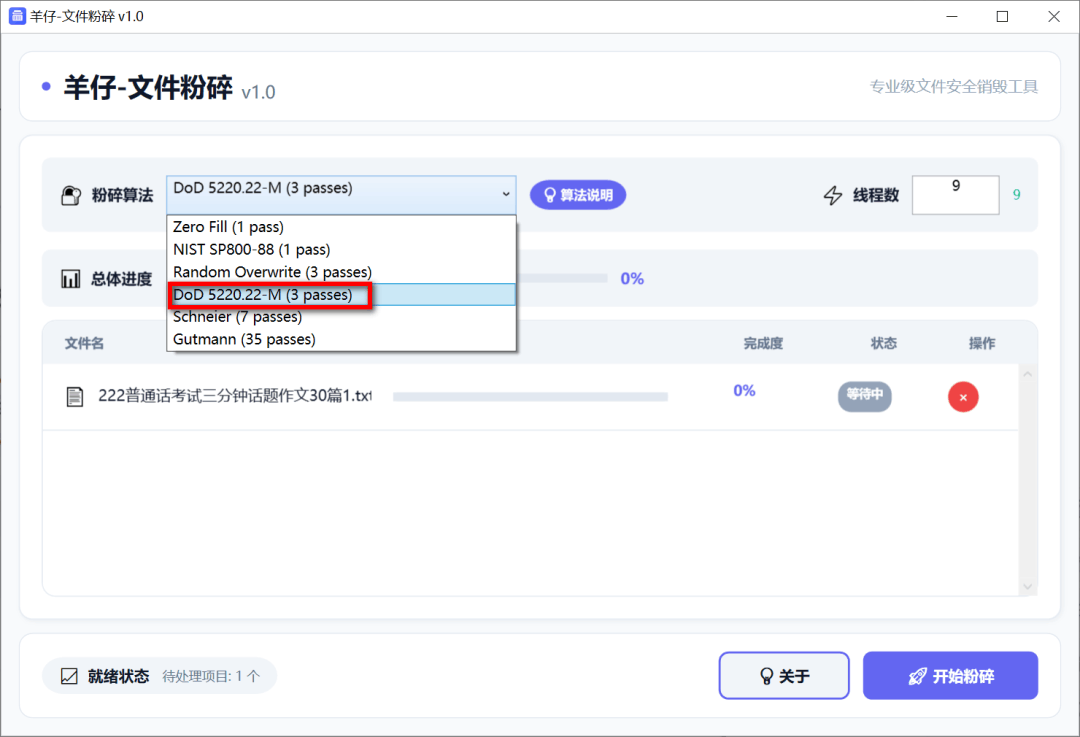1080x737 pixels.
Task: Click the rocket icon on 开始粉碎
Action: tap(916, 677)
